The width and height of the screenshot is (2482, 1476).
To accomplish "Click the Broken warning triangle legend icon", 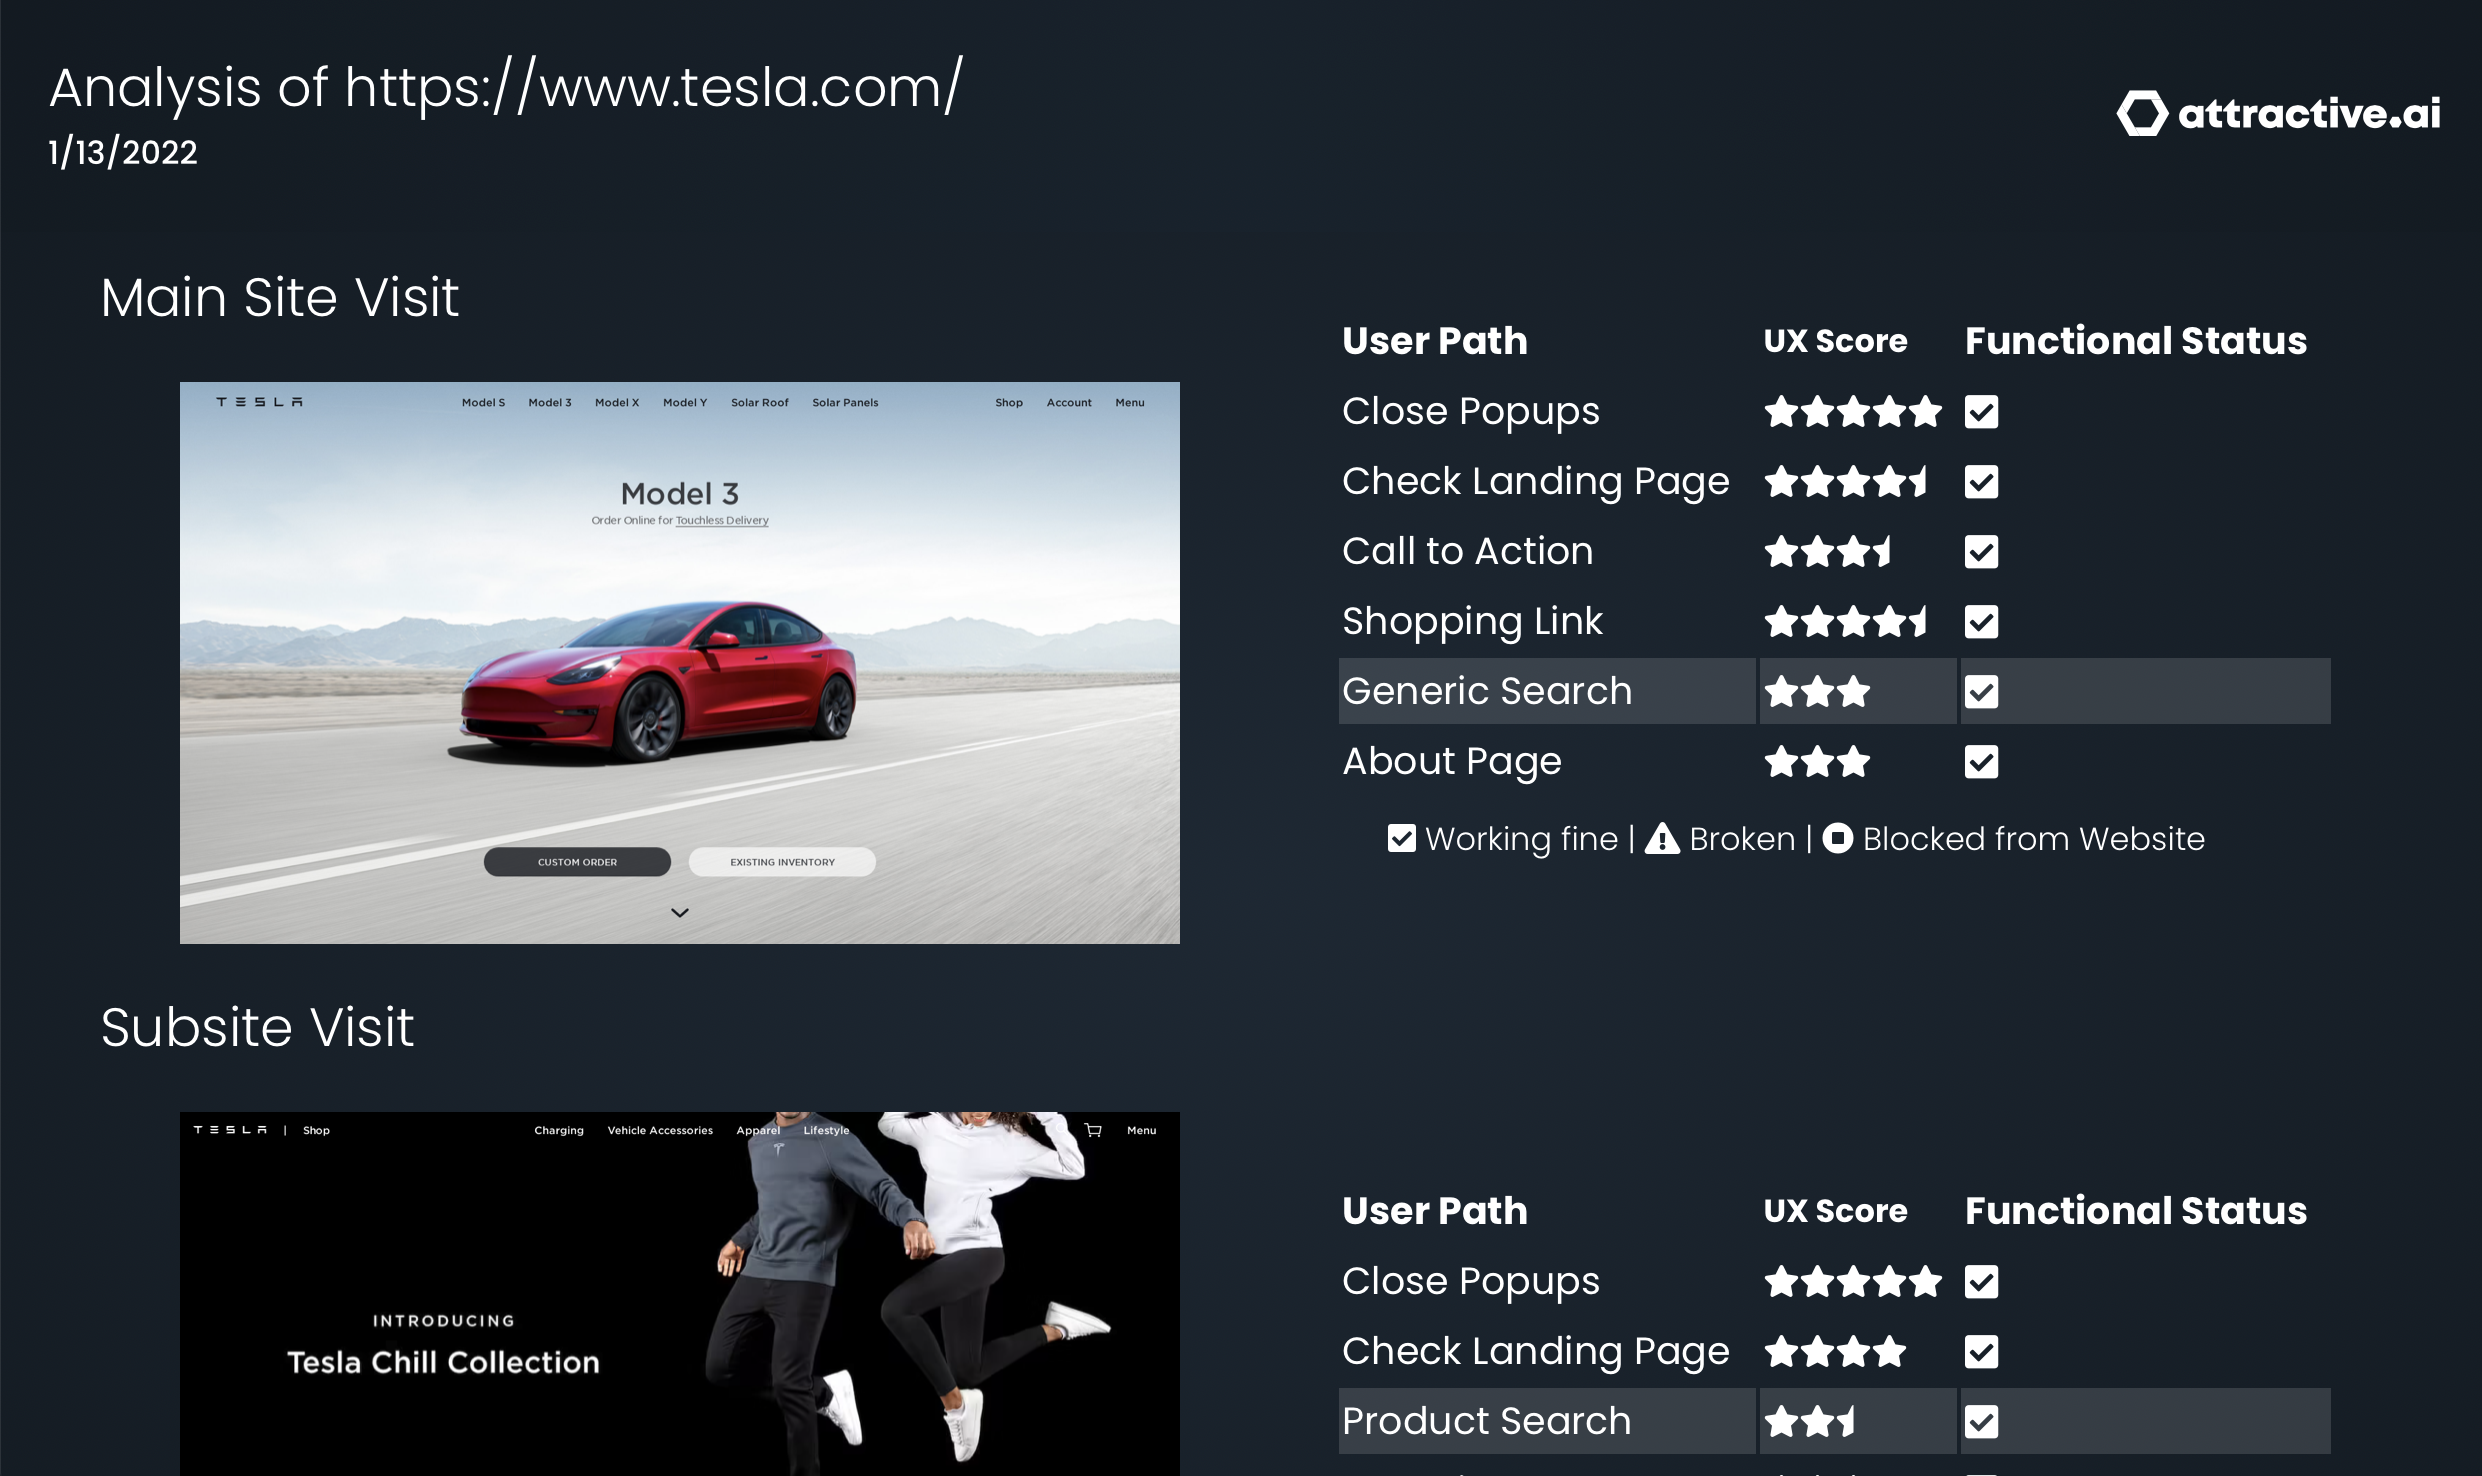I will [x=1662, y=838].
